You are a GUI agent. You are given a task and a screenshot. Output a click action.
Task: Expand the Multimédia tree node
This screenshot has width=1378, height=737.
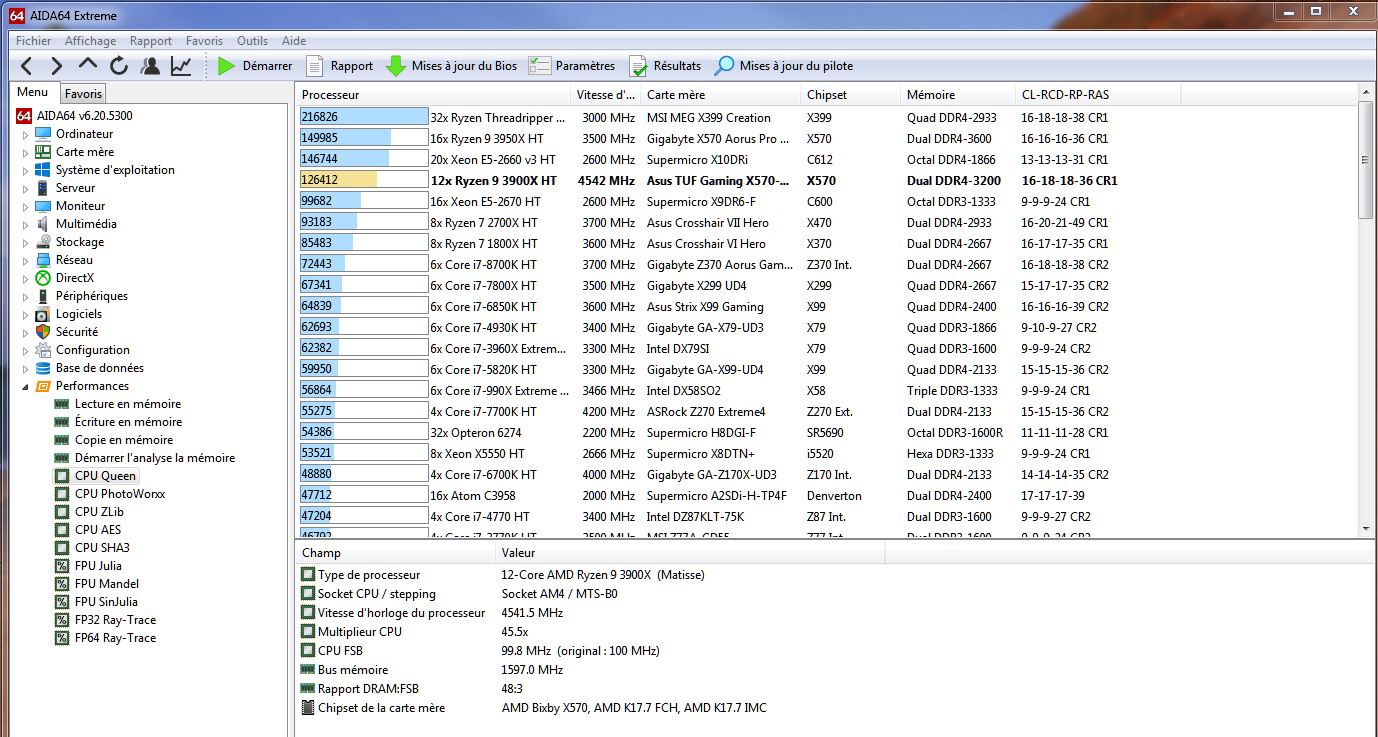click(x=26, y=224)
